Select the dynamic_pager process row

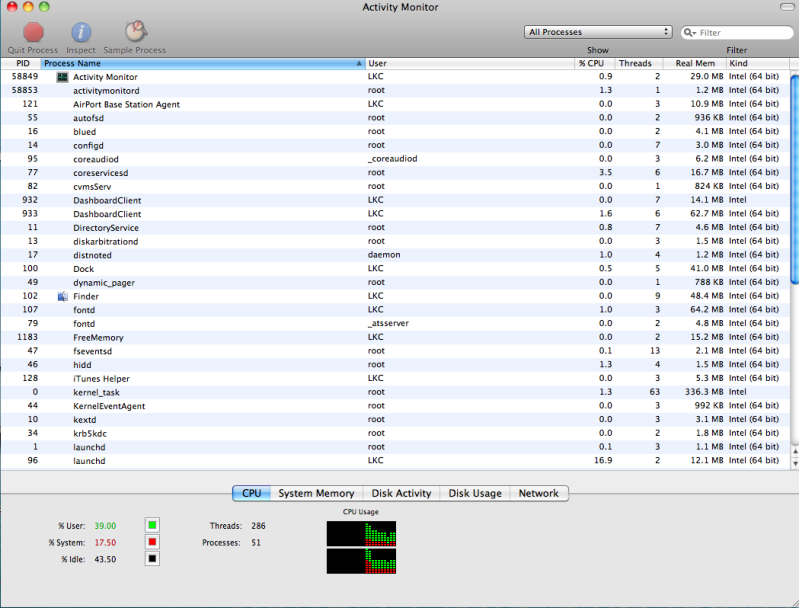click(x=395, y=283)
